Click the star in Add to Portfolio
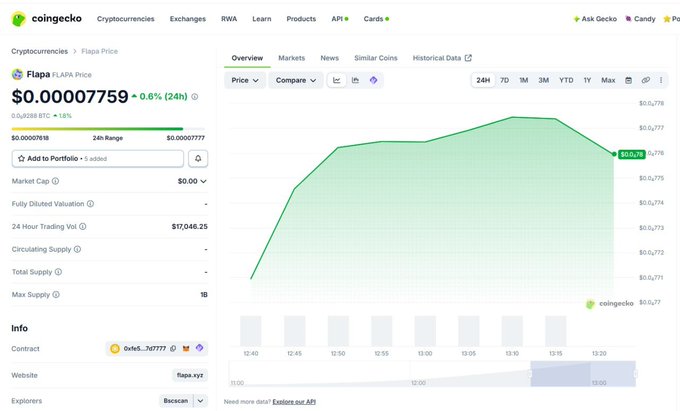 pyautogui.click(x=21, y=159)
